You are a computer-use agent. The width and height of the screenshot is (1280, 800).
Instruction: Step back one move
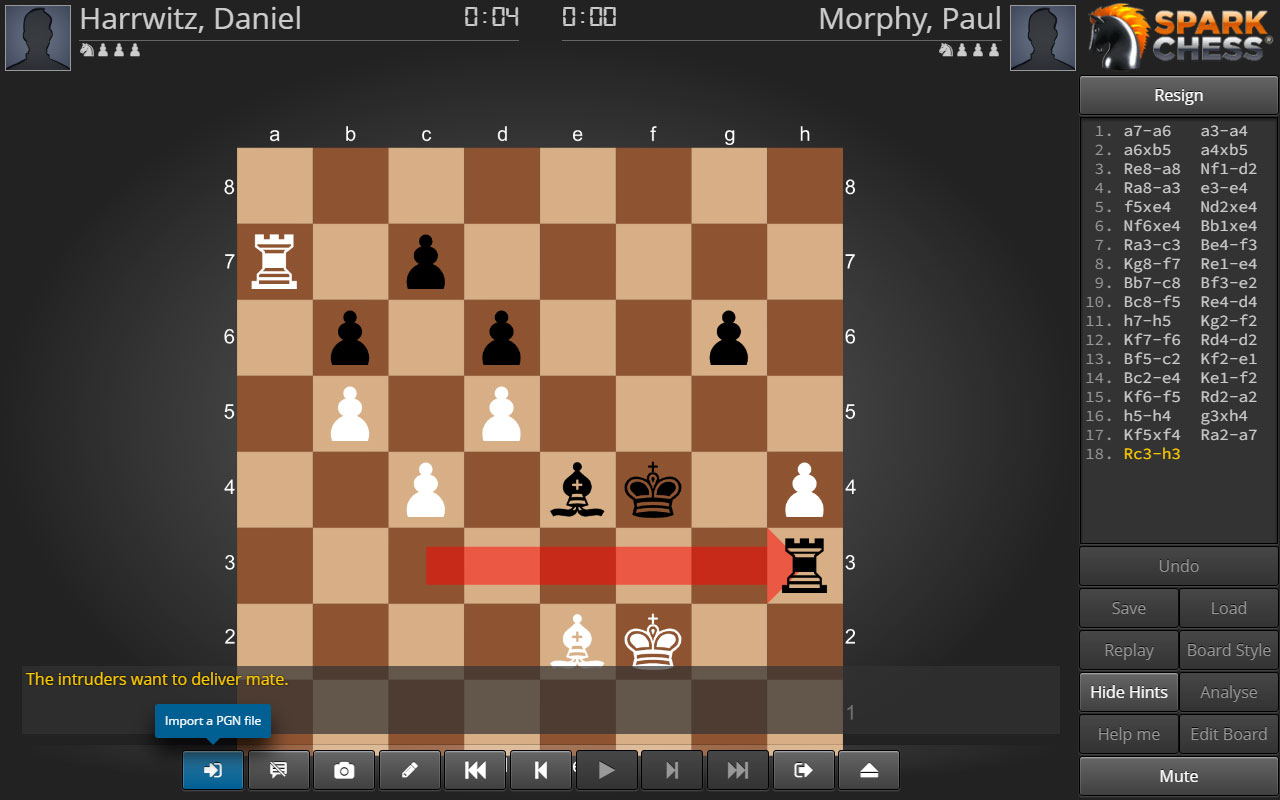pyautogui.click(x=540, y=770)
